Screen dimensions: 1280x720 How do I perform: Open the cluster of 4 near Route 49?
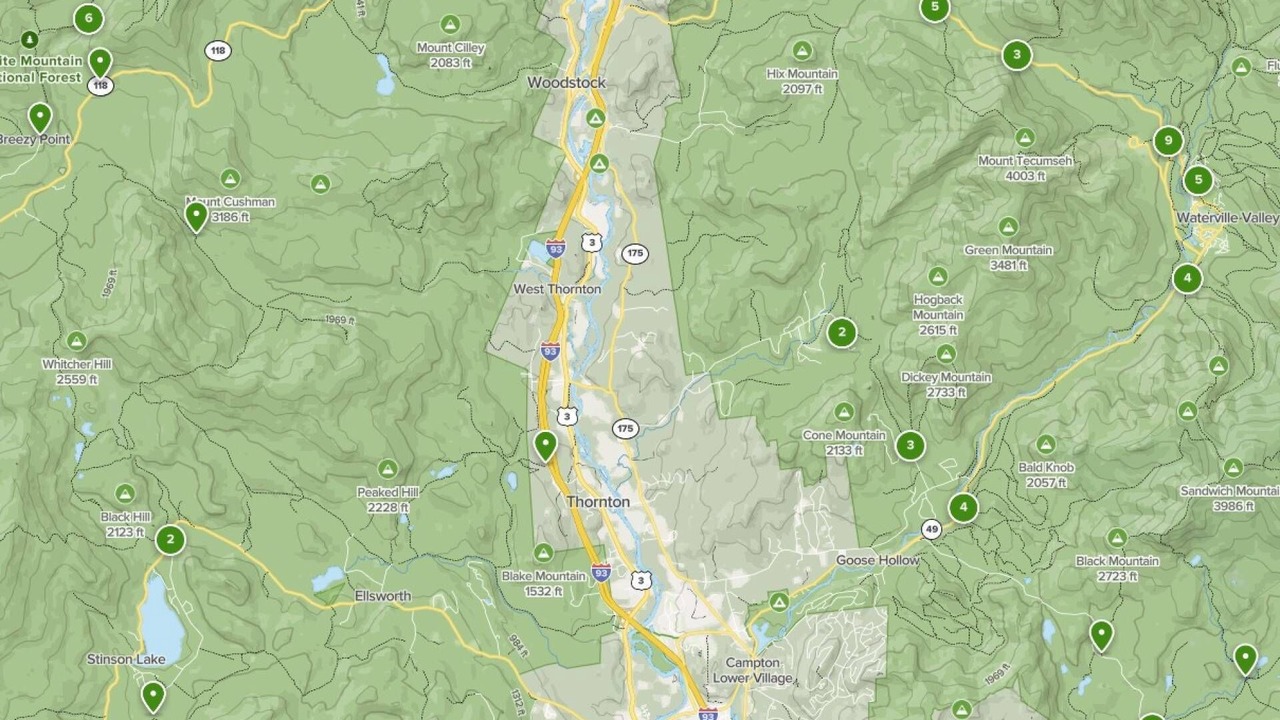point(963,508)
